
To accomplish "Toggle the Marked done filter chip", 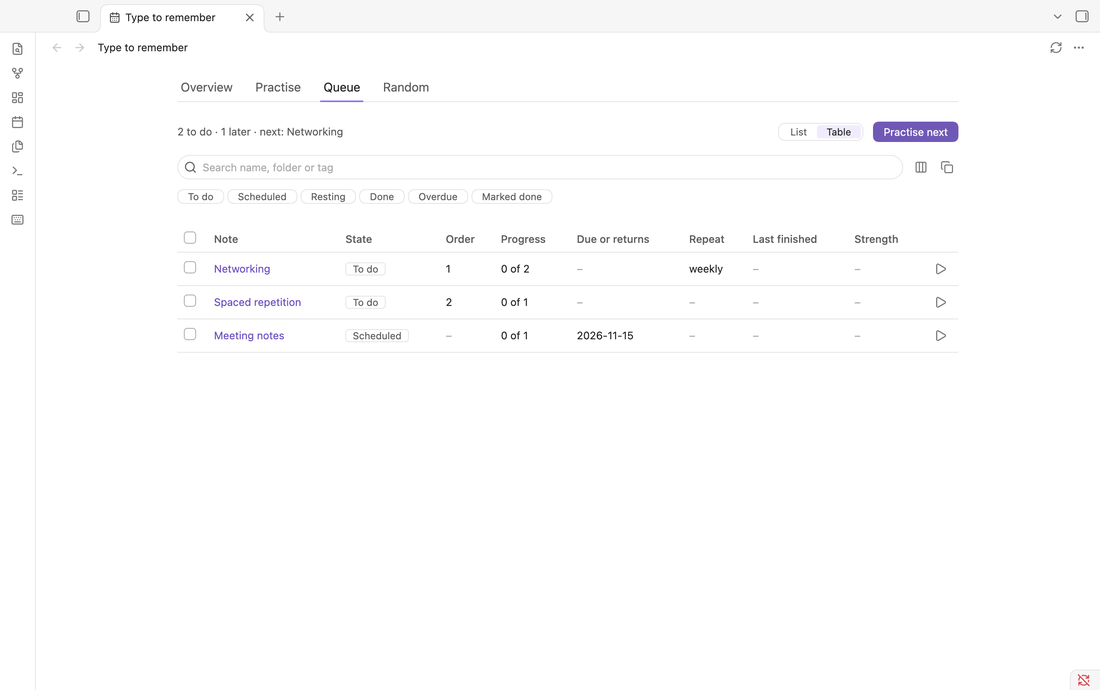I will [x=511, y=197].
